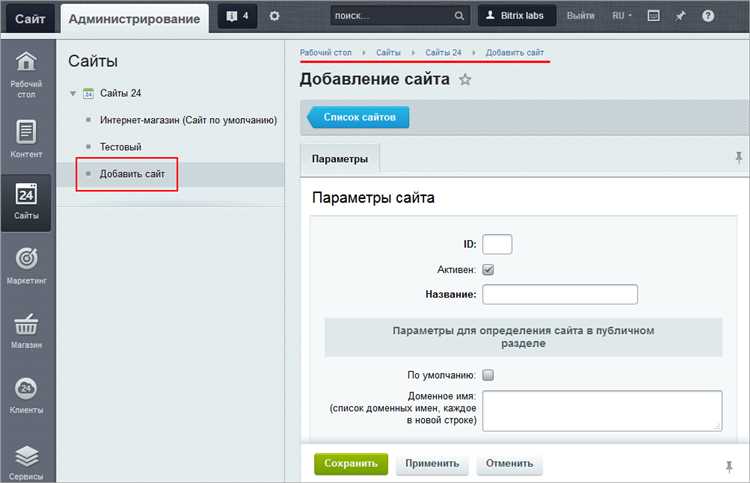Select Добавить сайт in the tree
The width and height of the screenshot is (750, 483).
pyautogui.click(x=132, y=174)
